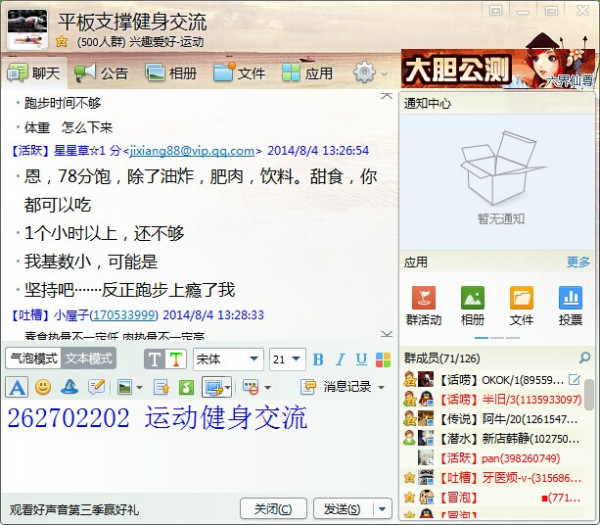Open 消息记录 message history
Screen dimensions: 600x525
click(336, 387)
